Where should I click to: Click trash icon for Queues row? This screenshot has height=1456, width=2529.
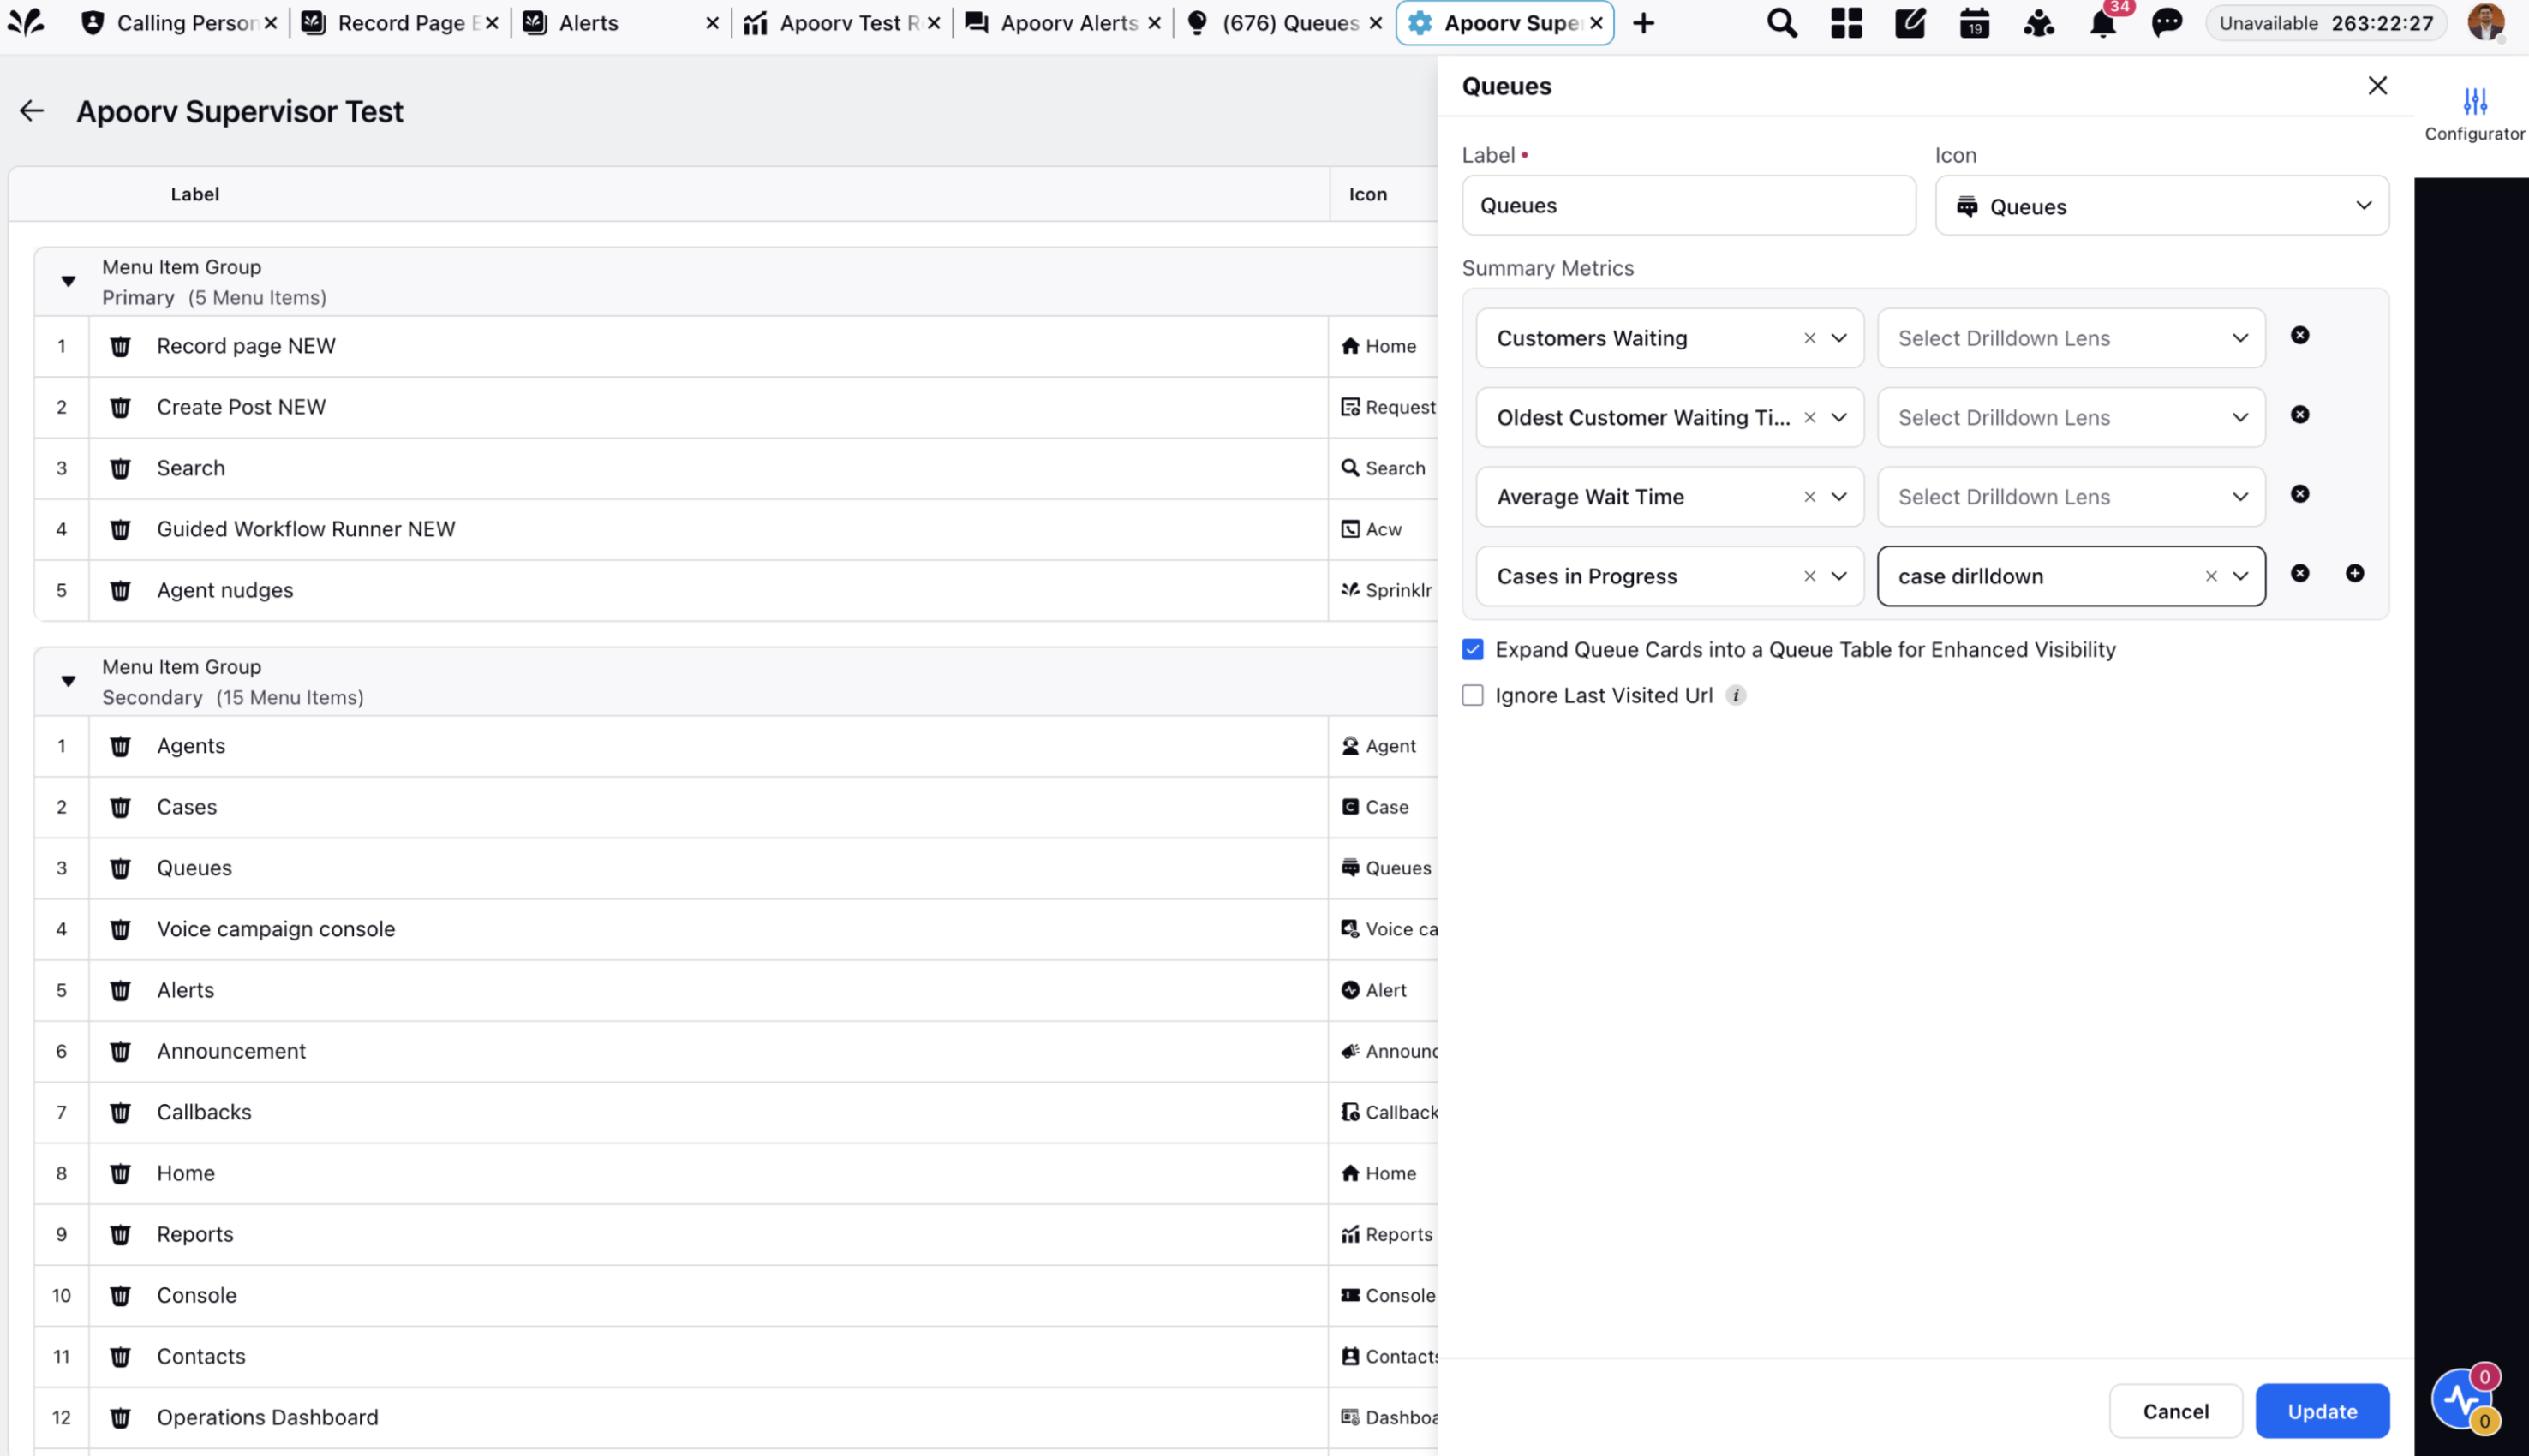click(x=120, y=868)
